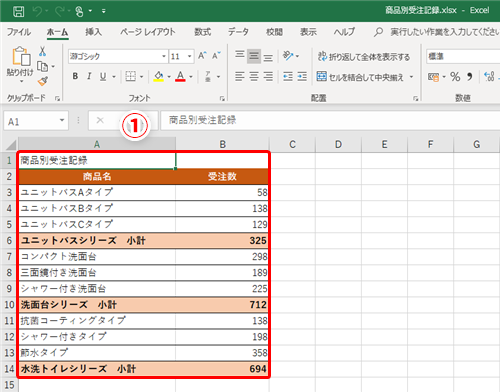Click the formula bar Cancel X icon
Viewport: 500px width, 392px height.
coord(100,120)
